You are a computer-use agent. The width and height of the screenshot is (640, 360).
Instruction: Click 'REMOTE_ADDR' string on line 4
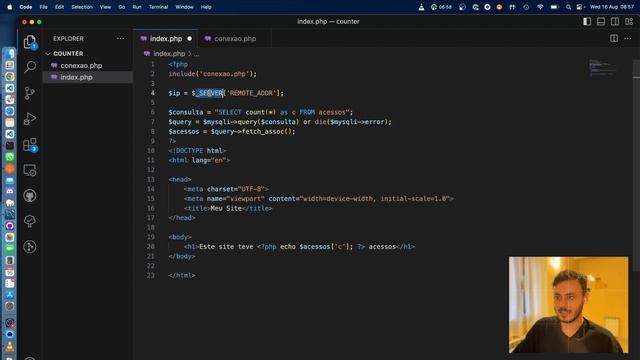[x=251, y=93]
